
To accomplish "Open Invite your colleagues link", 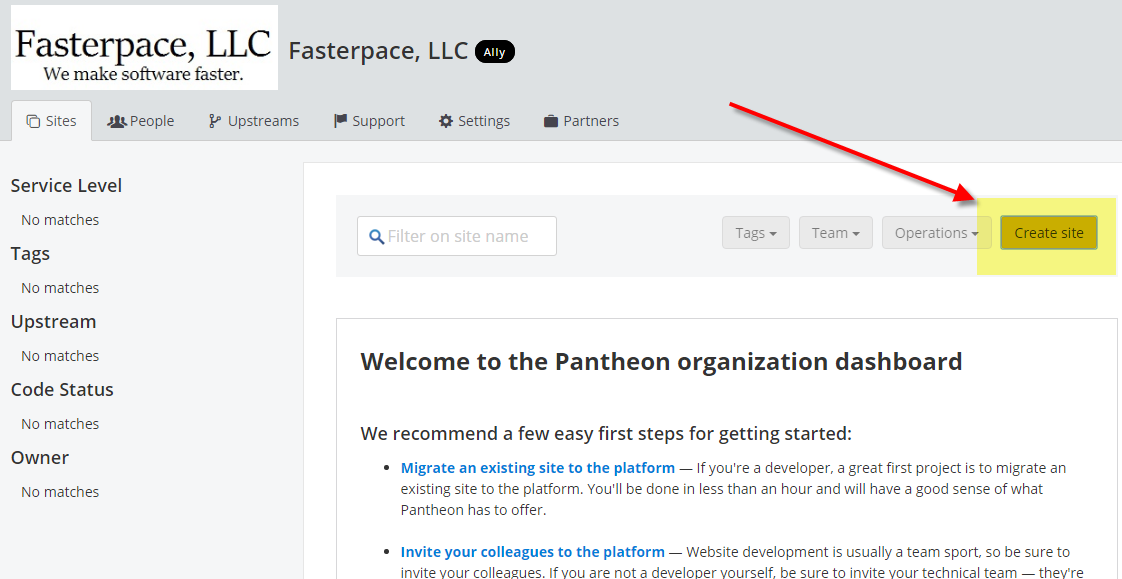I will pyautogui.click(x=532, y=552).
